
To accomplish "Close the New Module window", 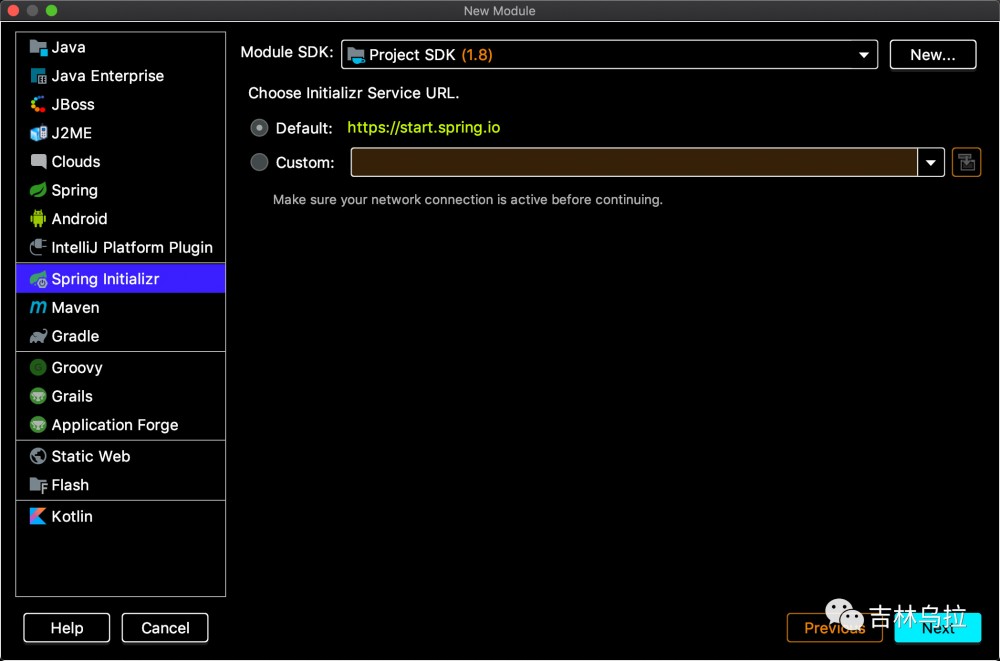I will click(x=13, y=10).
